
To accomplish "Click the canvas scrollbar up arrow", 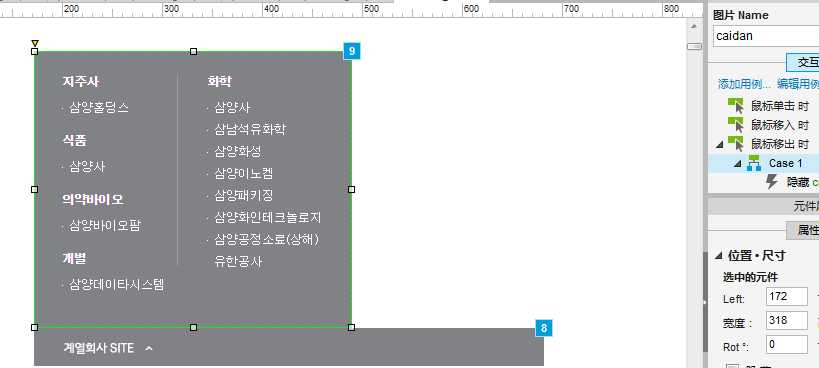I will (694, 26).
